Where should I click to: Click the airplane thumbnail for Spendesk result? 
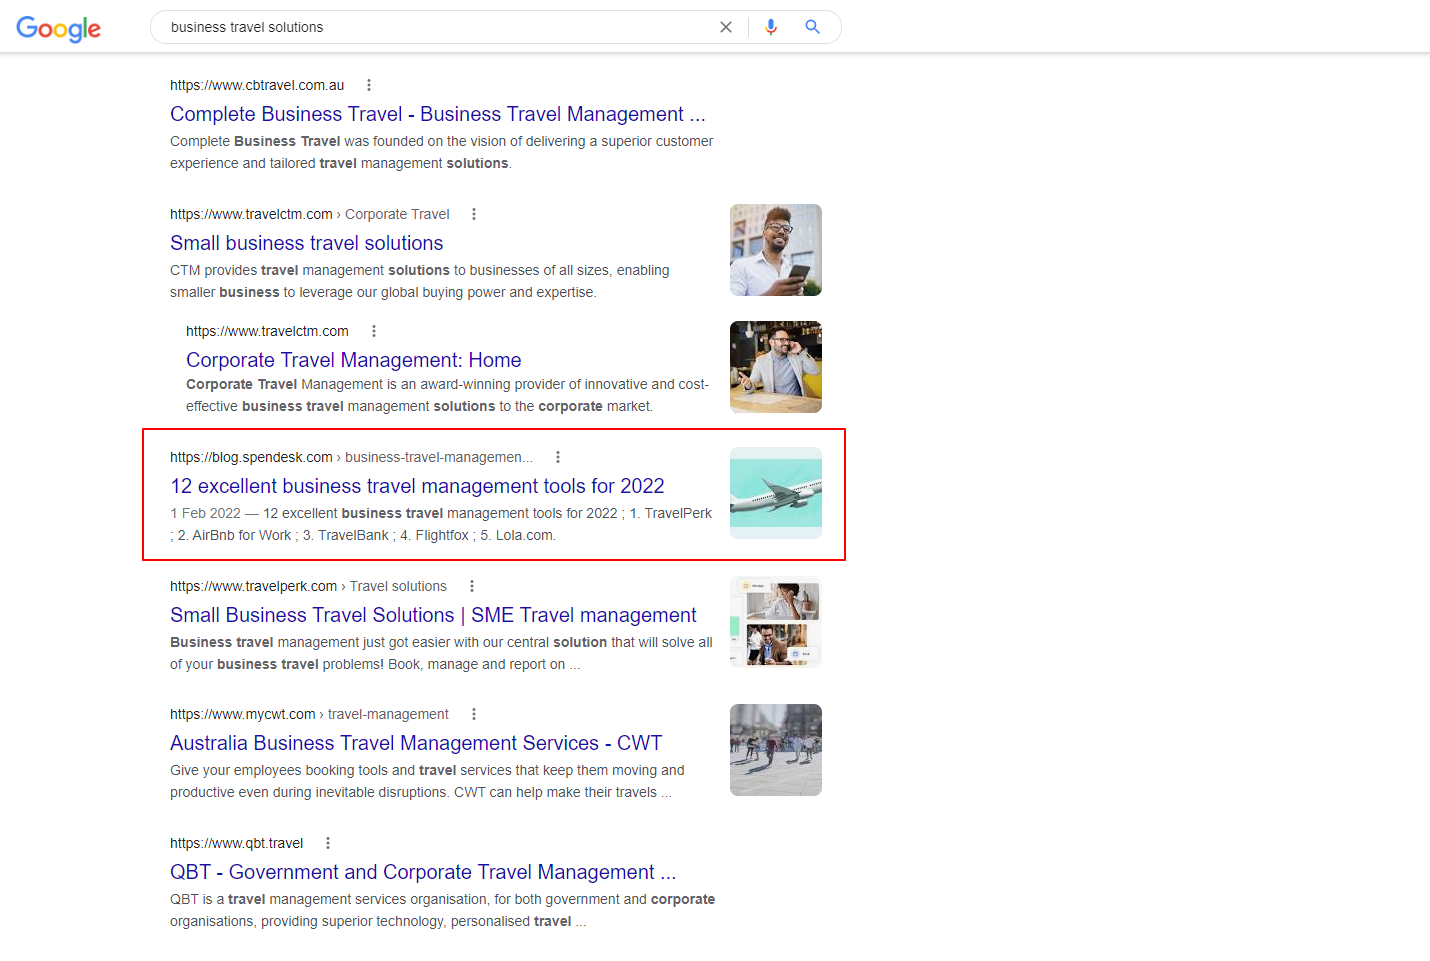click(776, 493)
